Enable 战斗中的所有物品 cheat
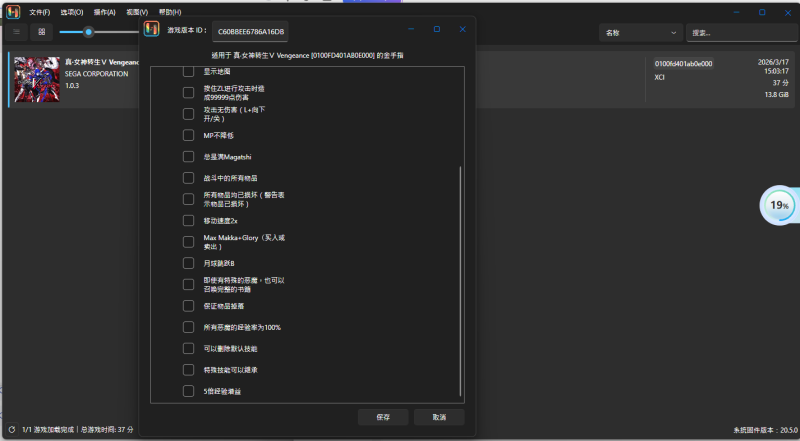The image size is (800, 441). coord(188,178)
